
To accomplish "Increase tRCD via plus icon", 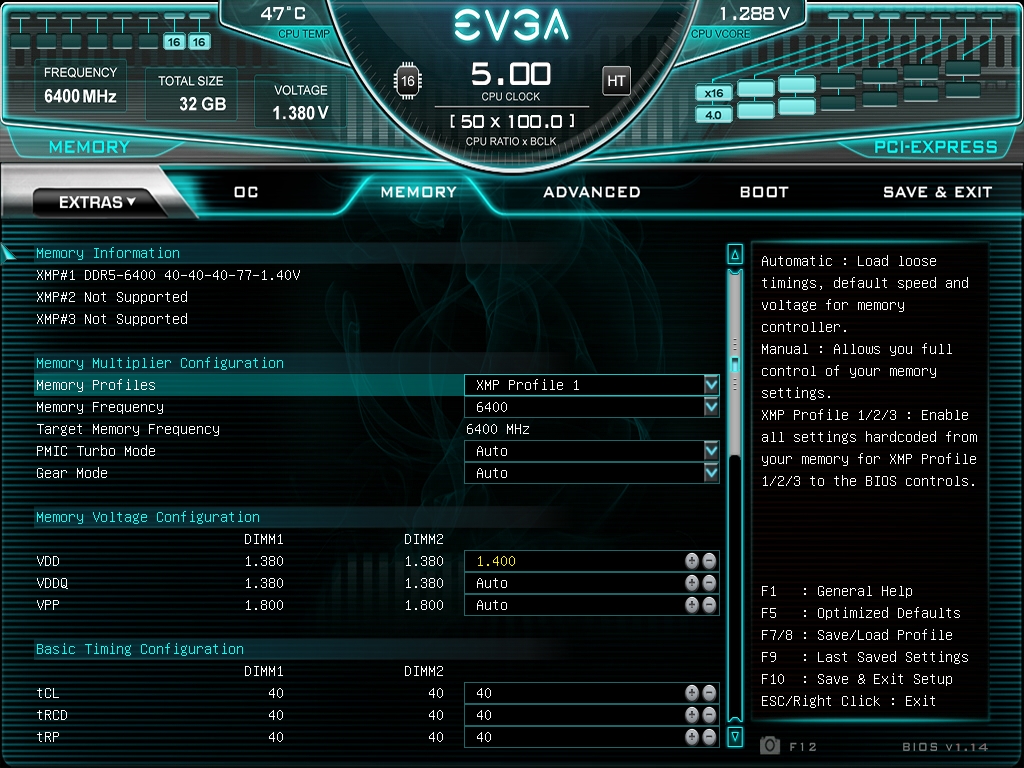I will click(x=692, y=714).
